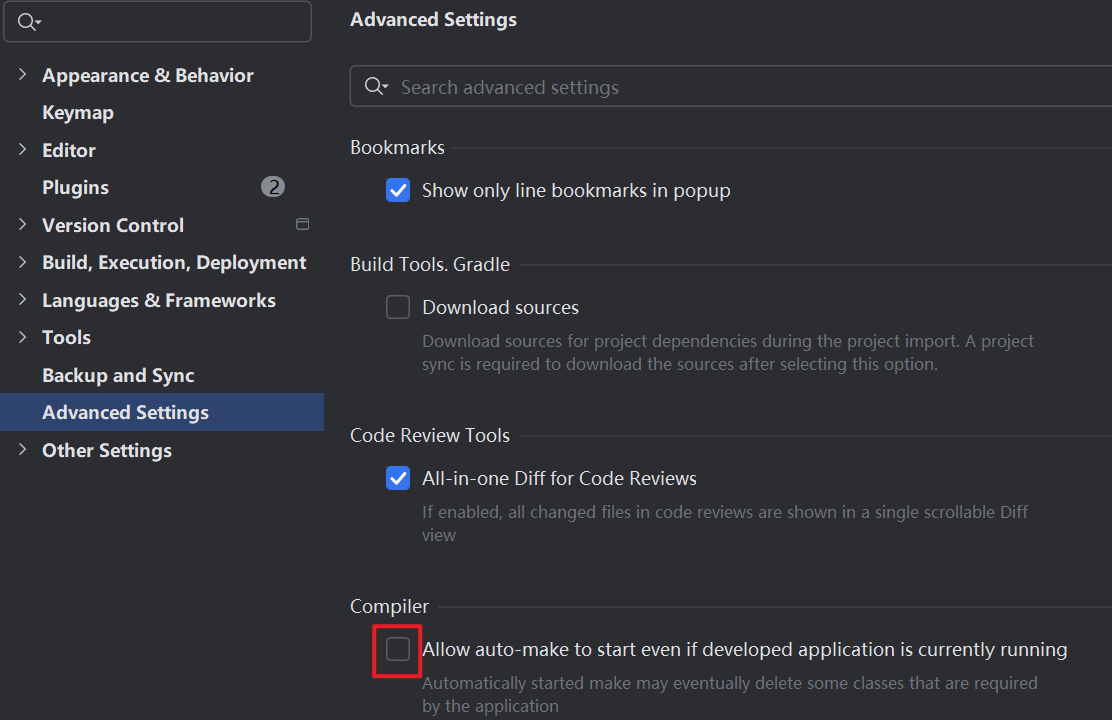The height and width of the screenshot is (720, 1112).
Task: Click the magnifier icon in sidebar search box
Action: point(28,22)
